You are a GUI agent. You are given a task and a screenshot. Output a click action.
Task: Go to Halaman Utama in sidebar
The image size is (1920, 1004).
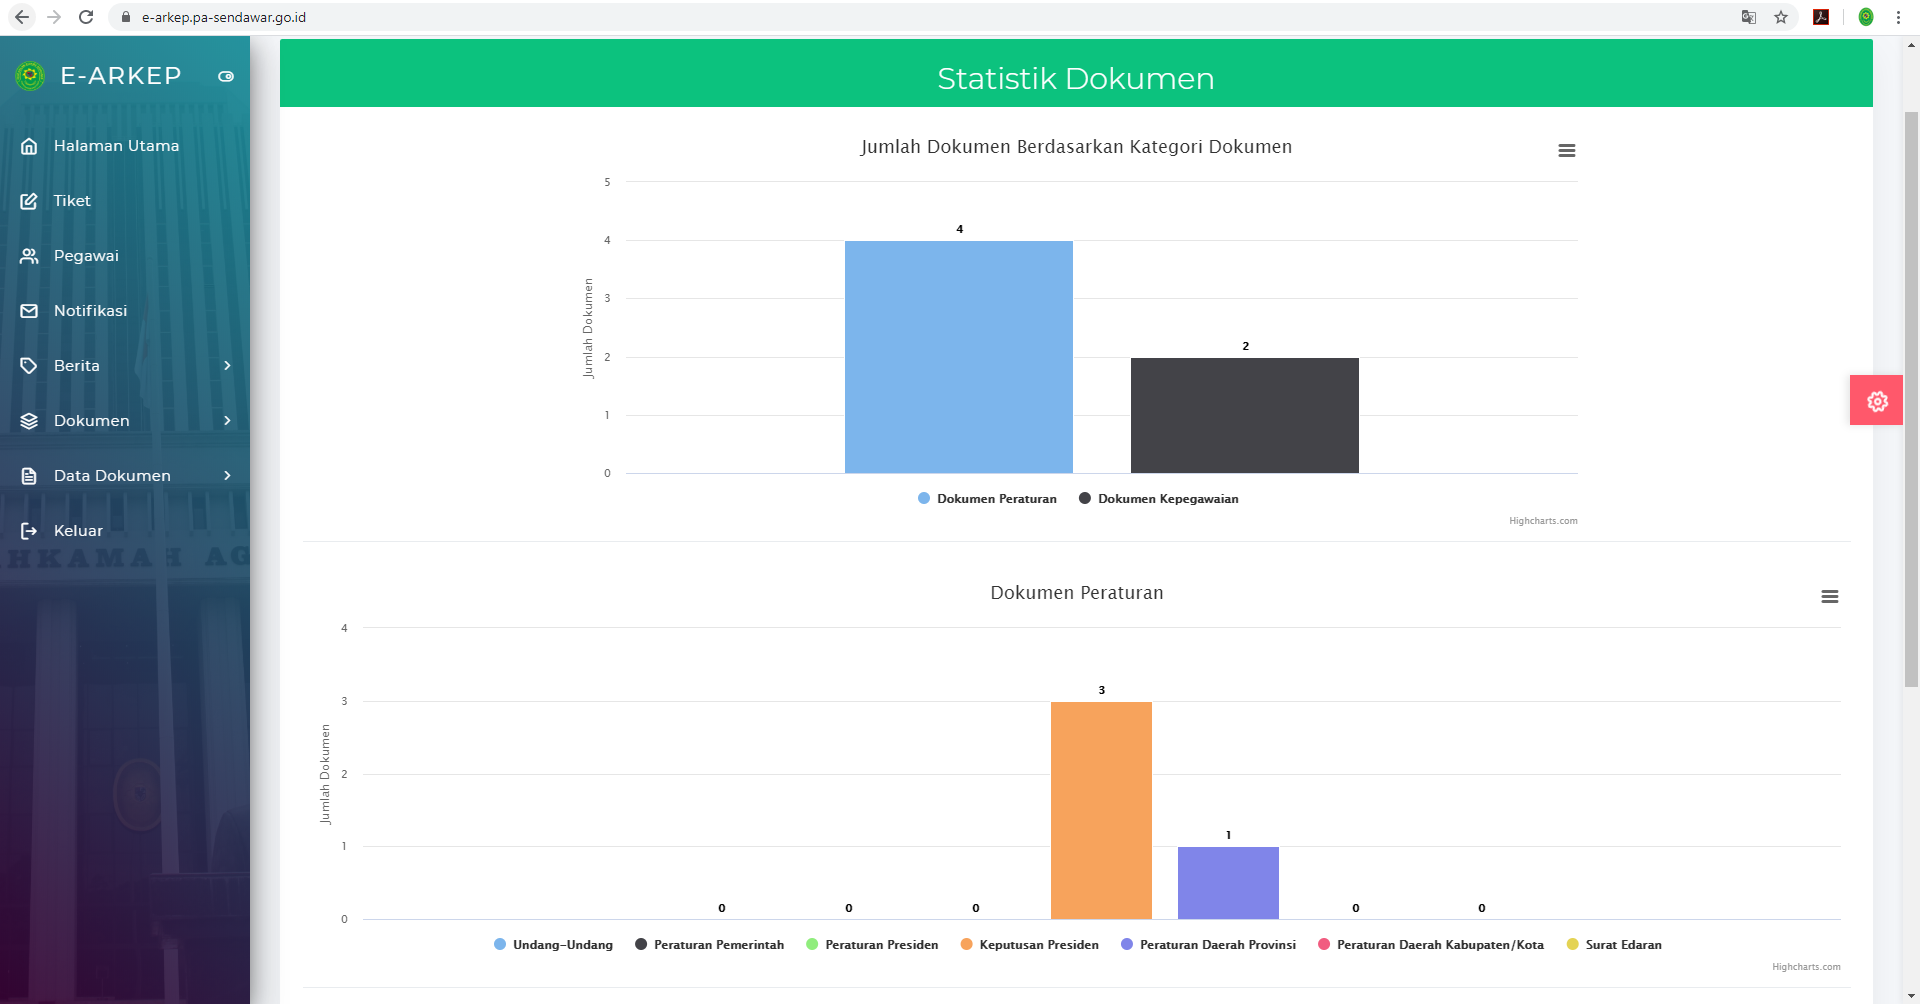click(x=116, y=146)
